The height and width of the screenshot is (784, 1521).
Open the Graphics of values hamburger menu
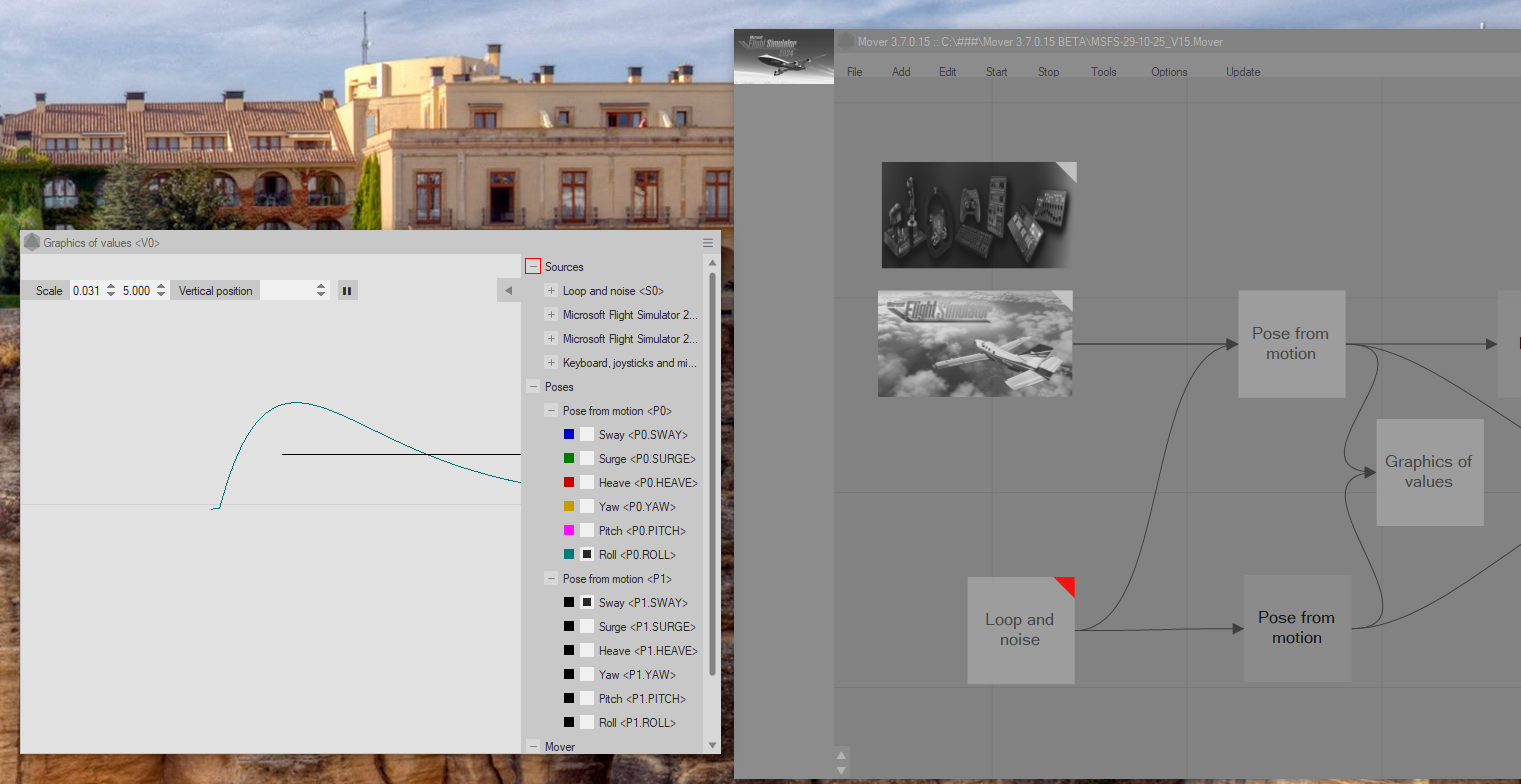[x=708, y=243]
